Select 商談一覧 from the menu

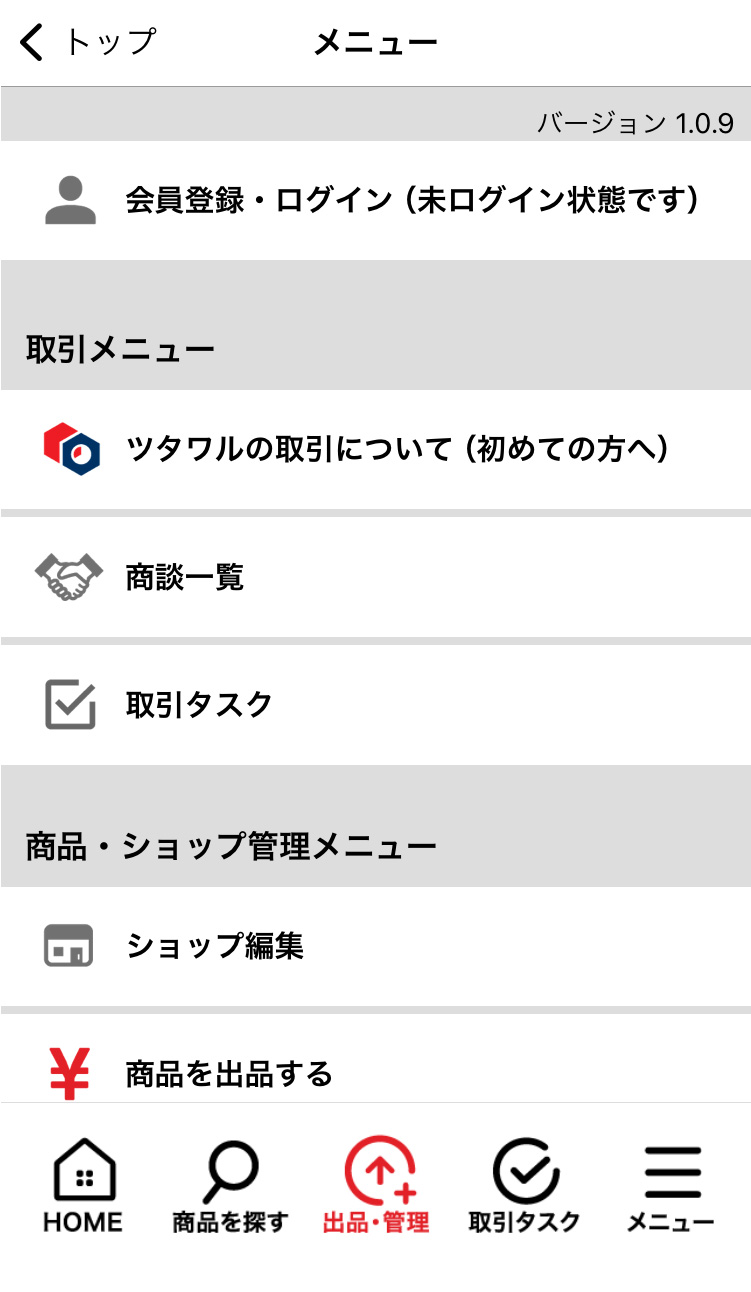[185, 577]
